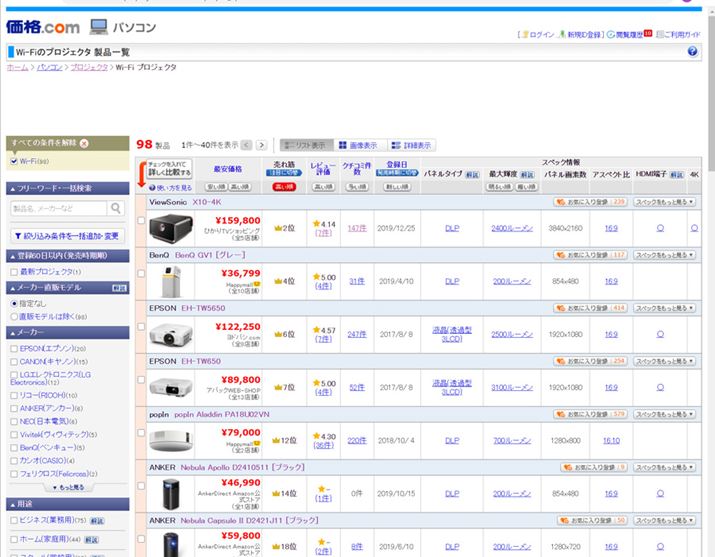Switch to detailed view (詳細表示)
Screen dimensions: 715x557
click(x=411, y=145)
